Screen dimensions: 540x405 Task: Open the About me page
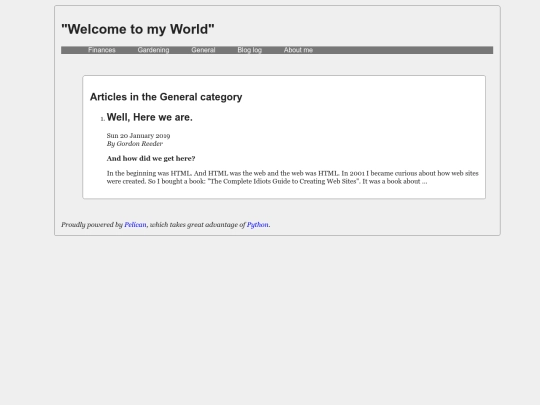(298, 50)
